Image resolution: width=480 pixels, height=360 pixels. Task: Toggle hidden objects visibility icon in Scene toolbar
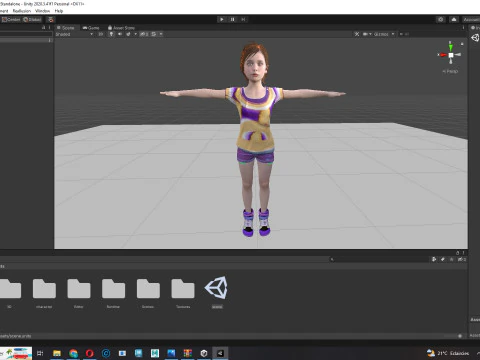144,34
